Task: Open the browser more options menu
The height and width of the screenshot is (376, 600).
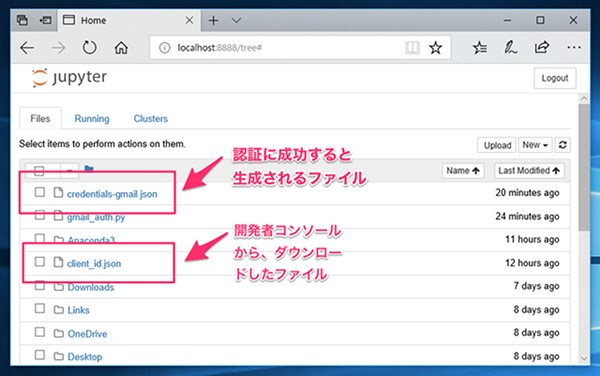Action: (x=574, y=48)
